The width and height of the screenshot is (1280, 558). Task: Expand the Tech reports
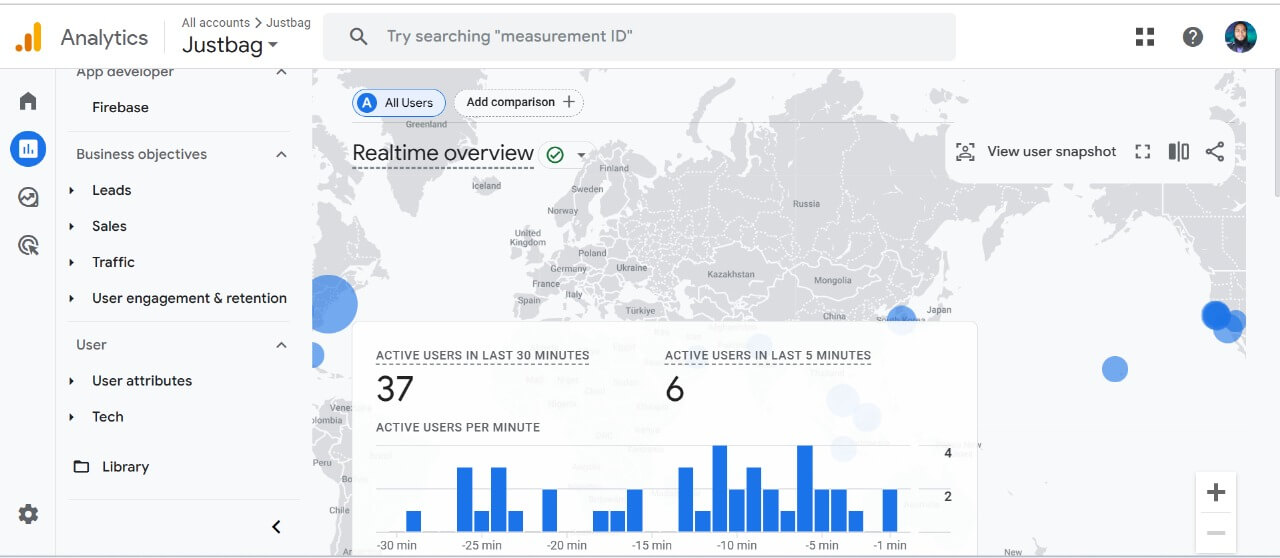click(x=72, y=417)
